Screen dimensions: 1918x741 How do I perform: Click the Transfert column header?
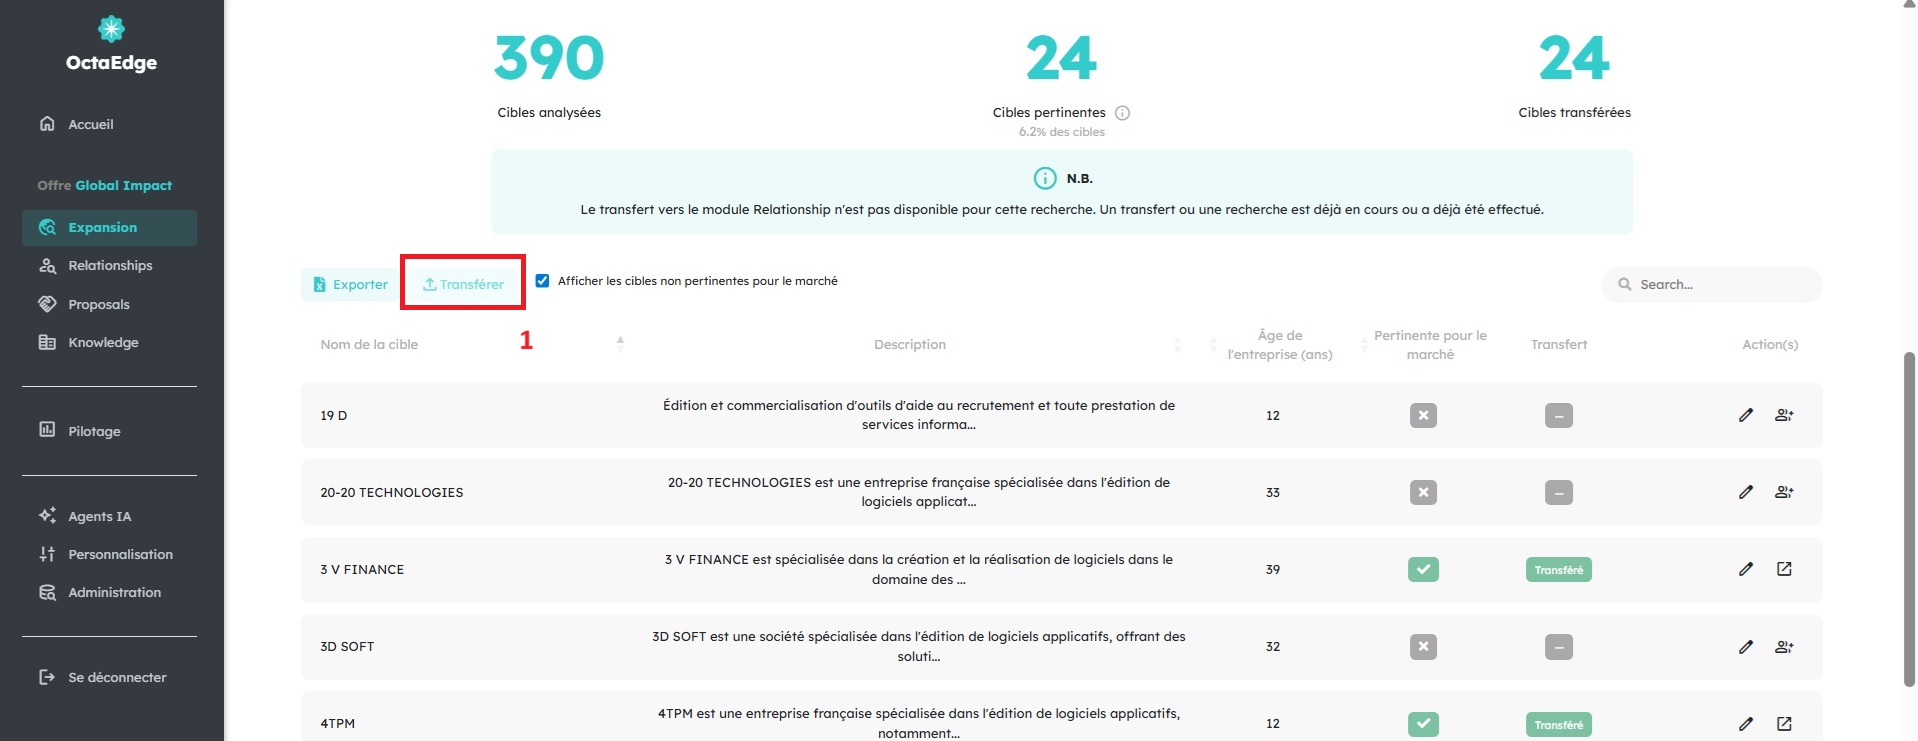click(x=1558, y=344)
